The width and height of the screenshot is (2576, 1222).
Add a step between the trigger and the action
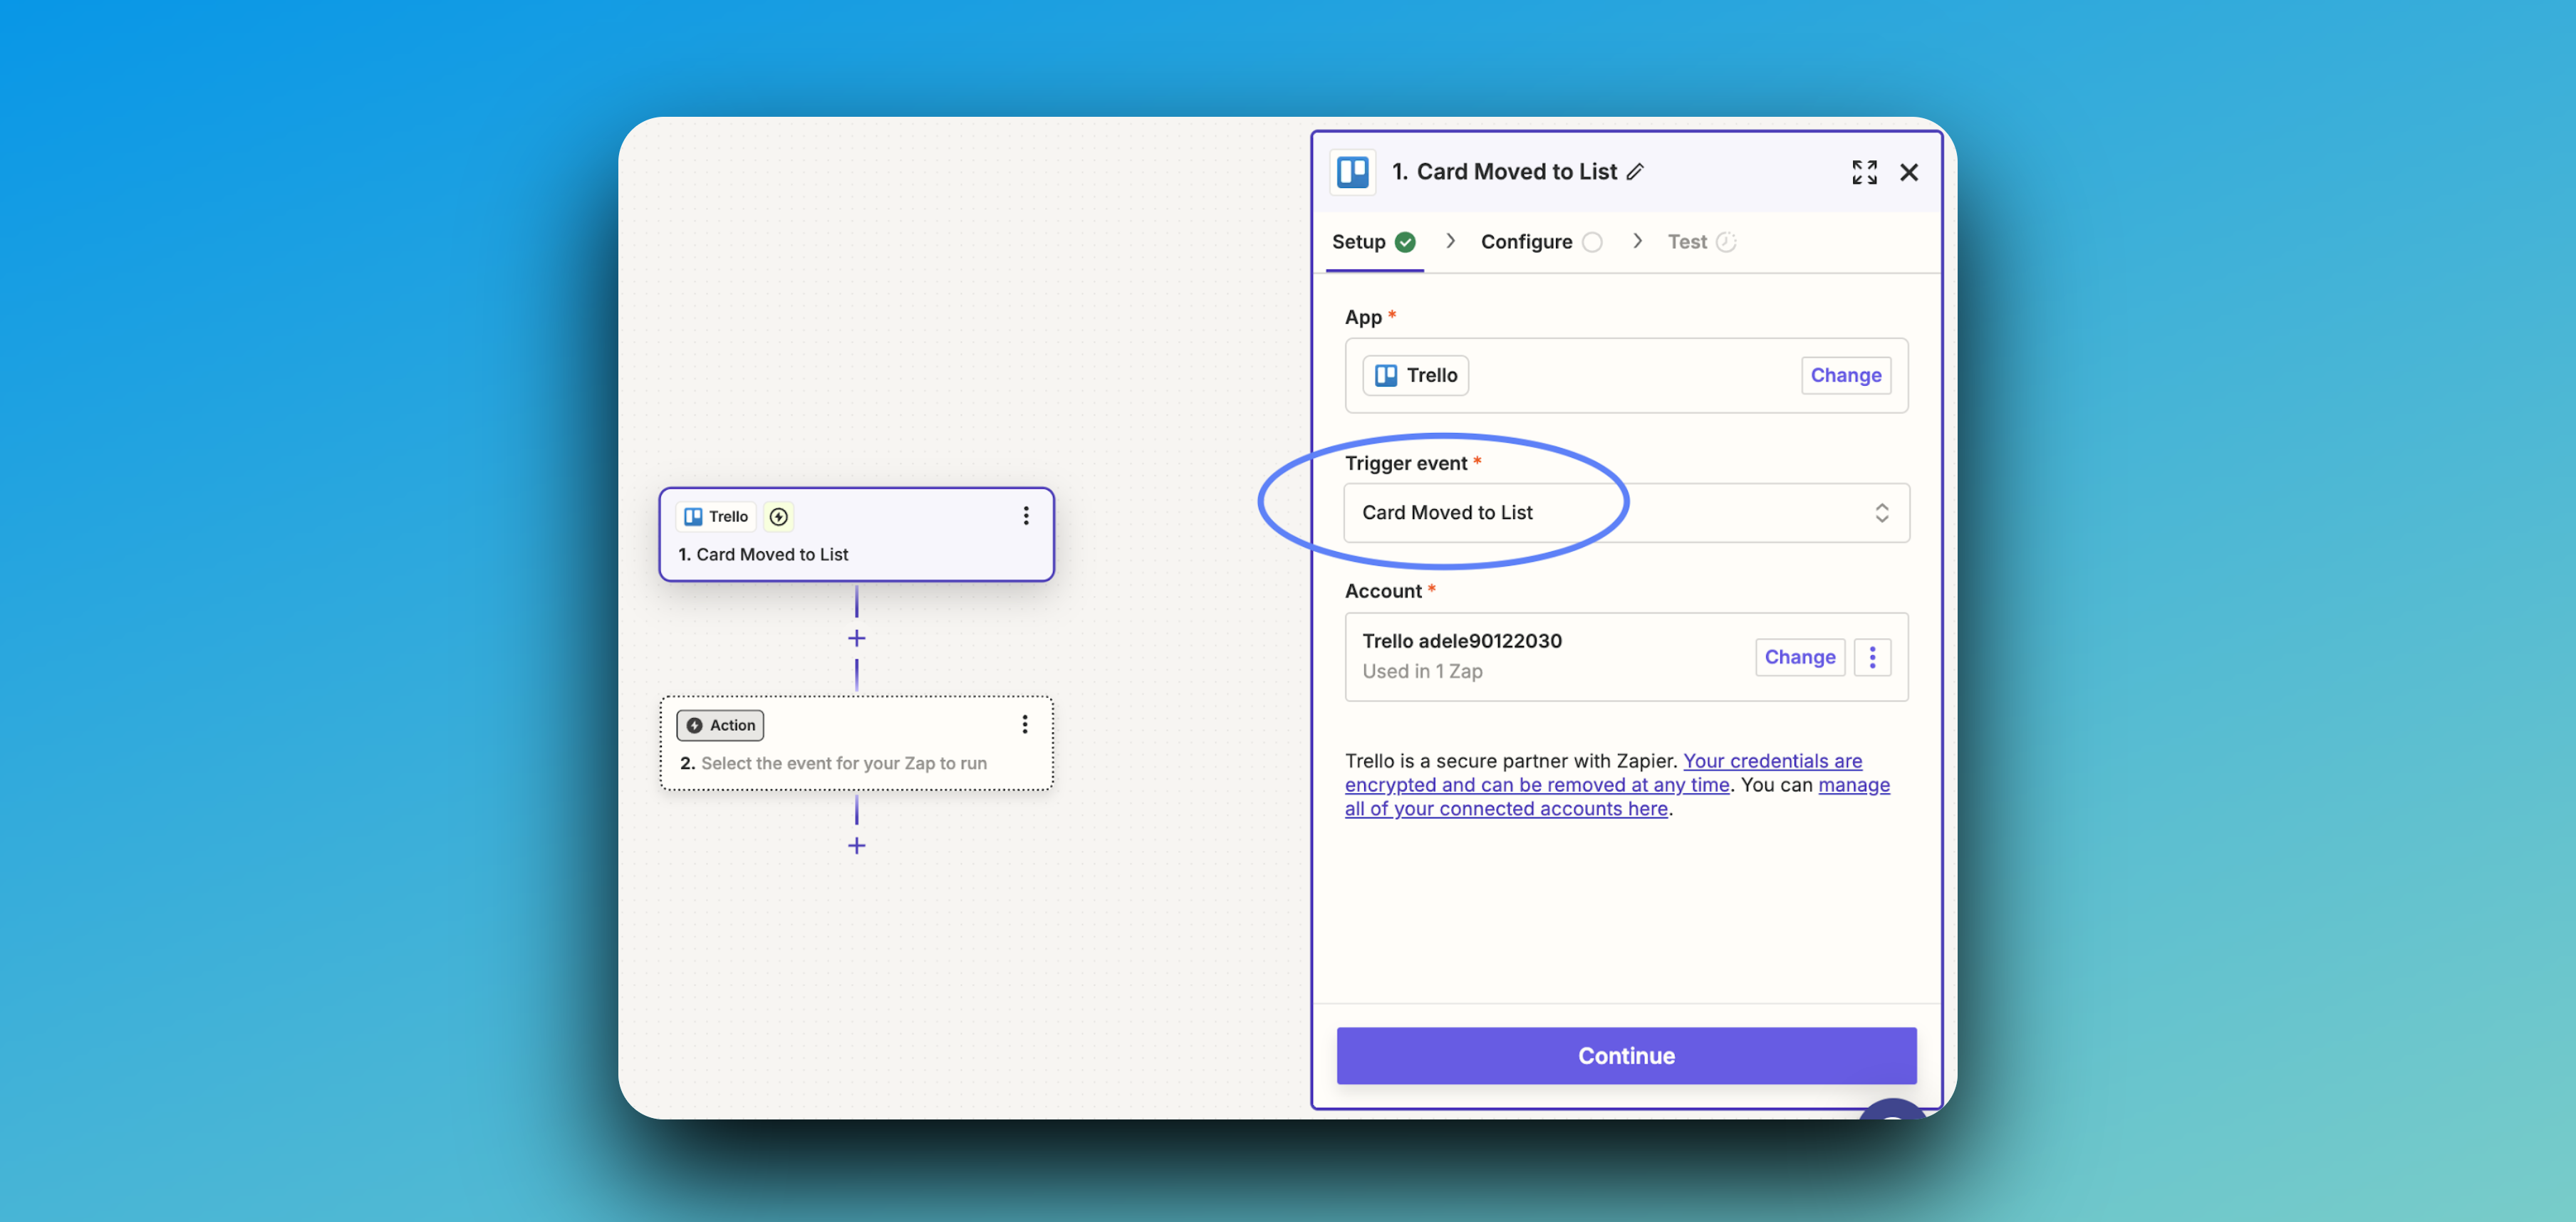(x=856, y=638)
